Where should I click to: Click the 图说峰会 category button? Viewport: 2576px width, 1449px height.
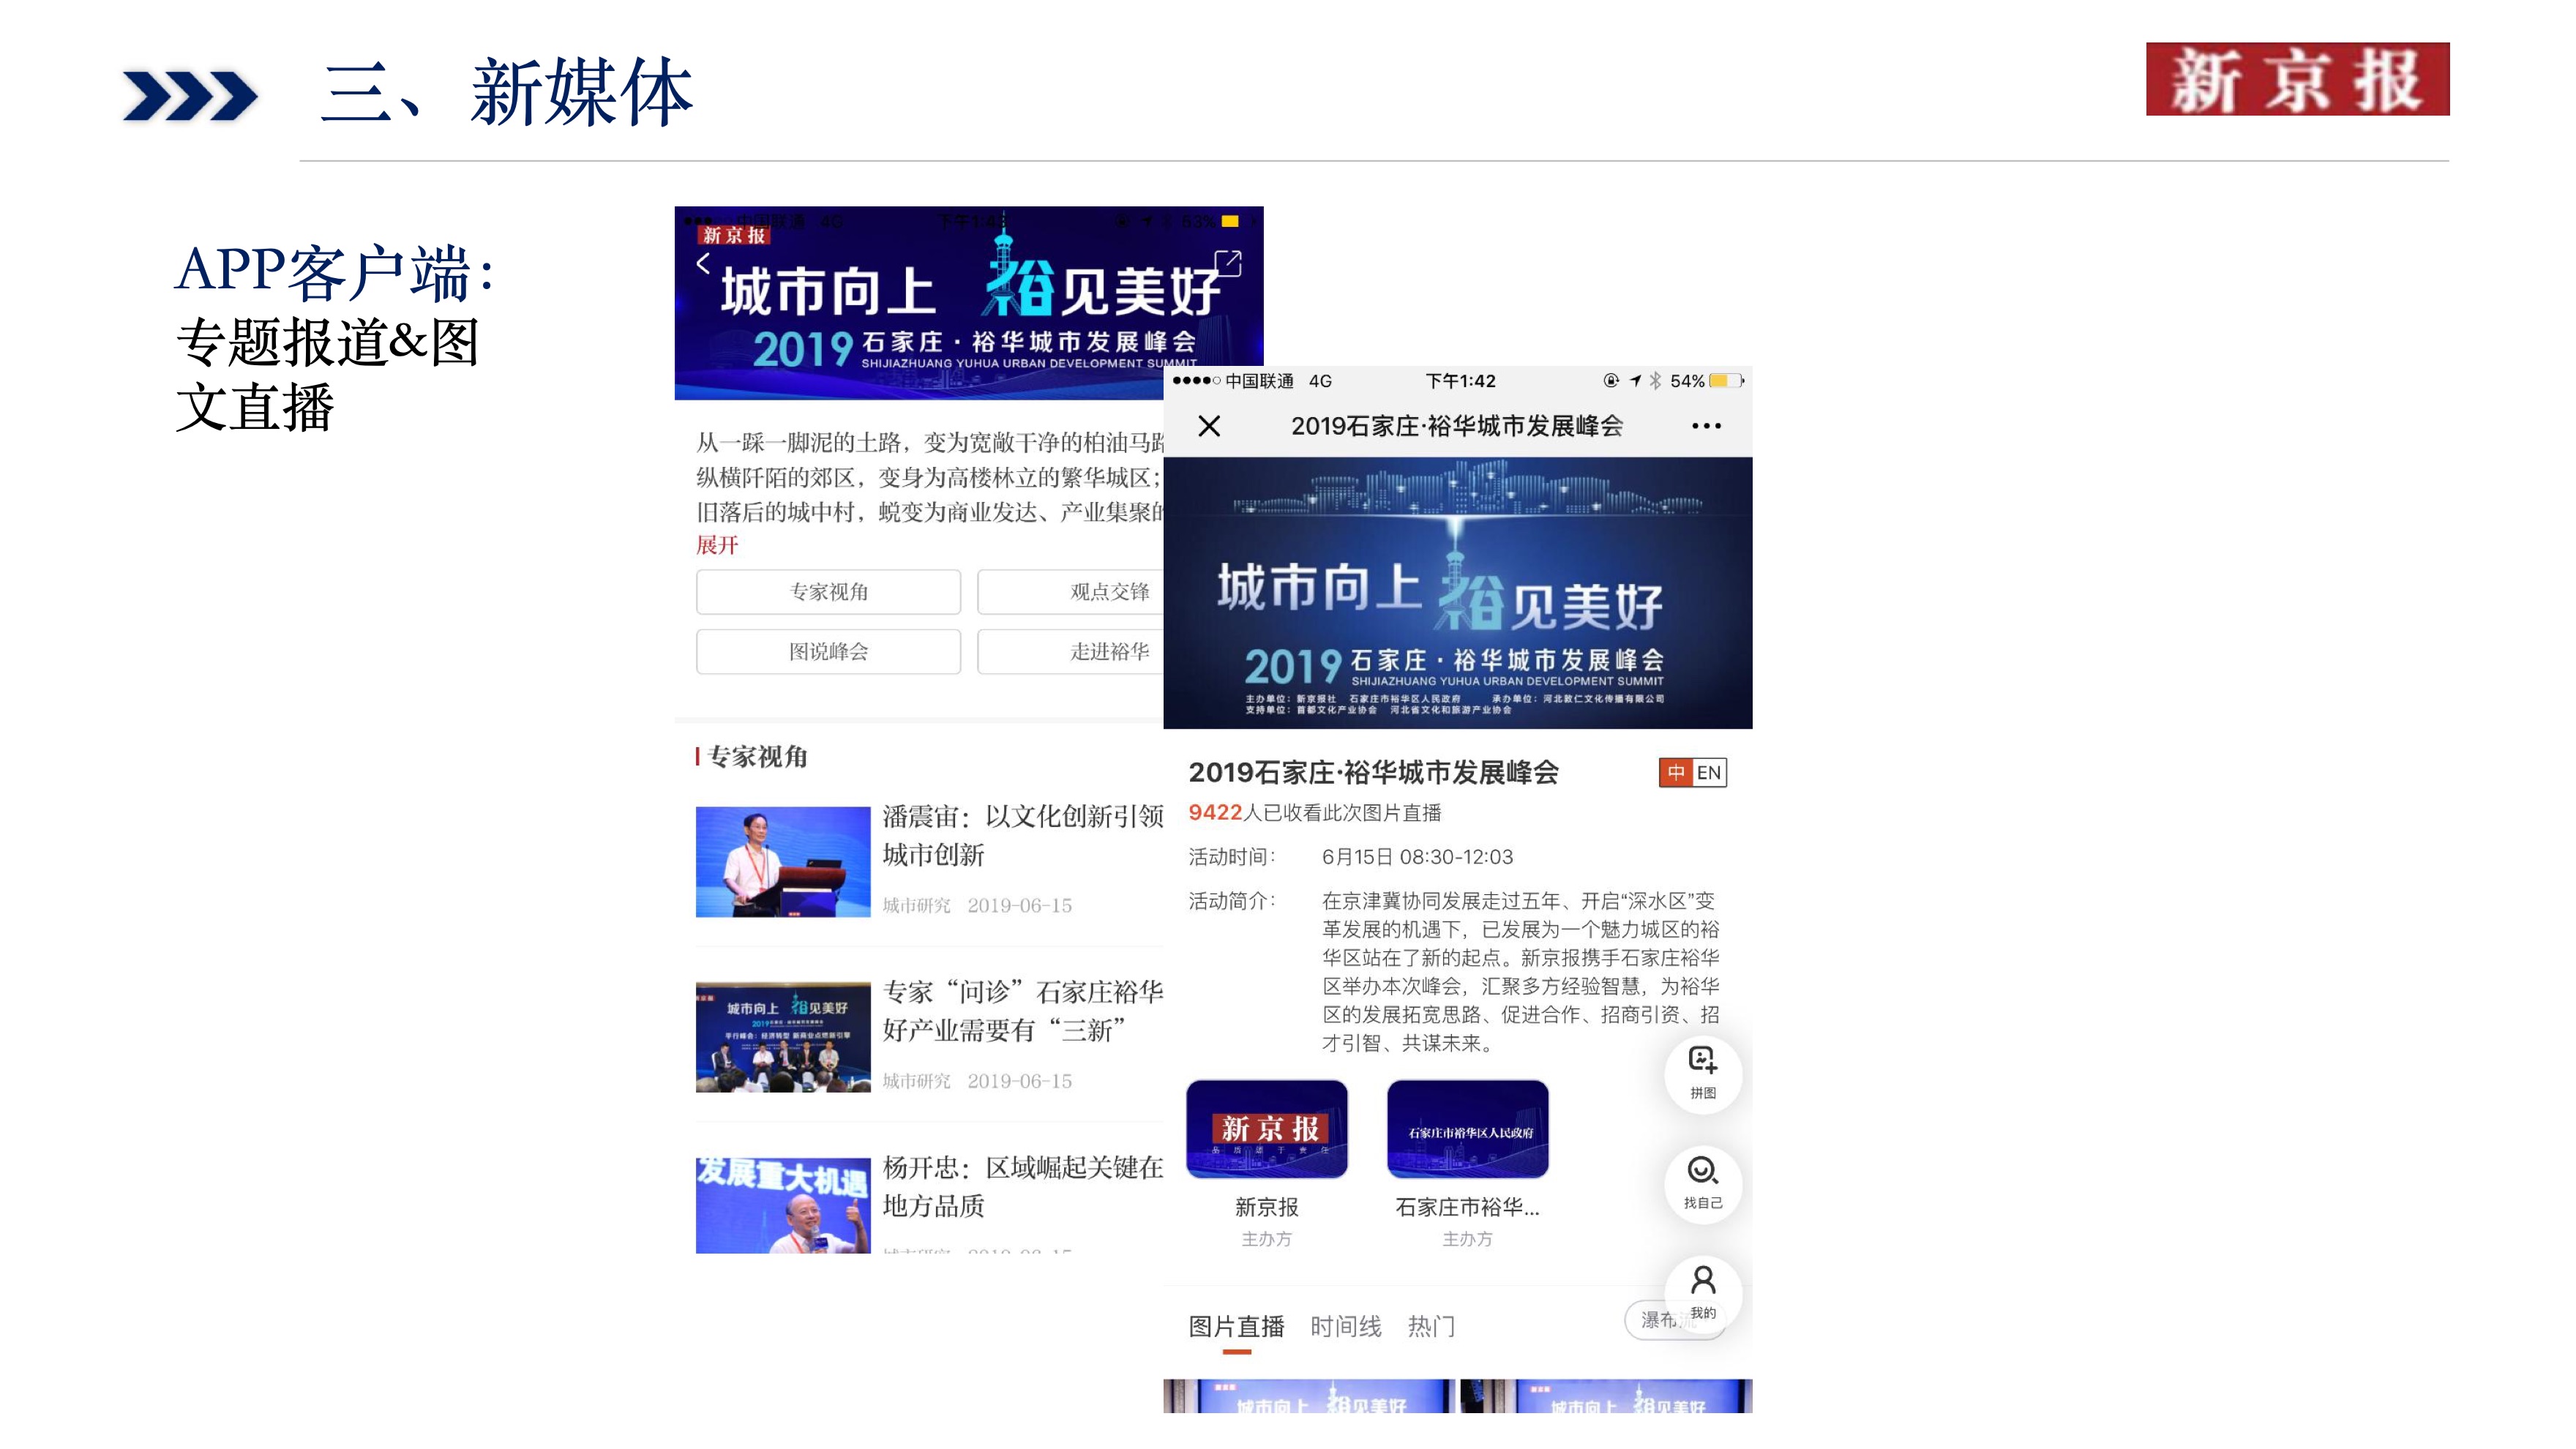tap(828, 652)
